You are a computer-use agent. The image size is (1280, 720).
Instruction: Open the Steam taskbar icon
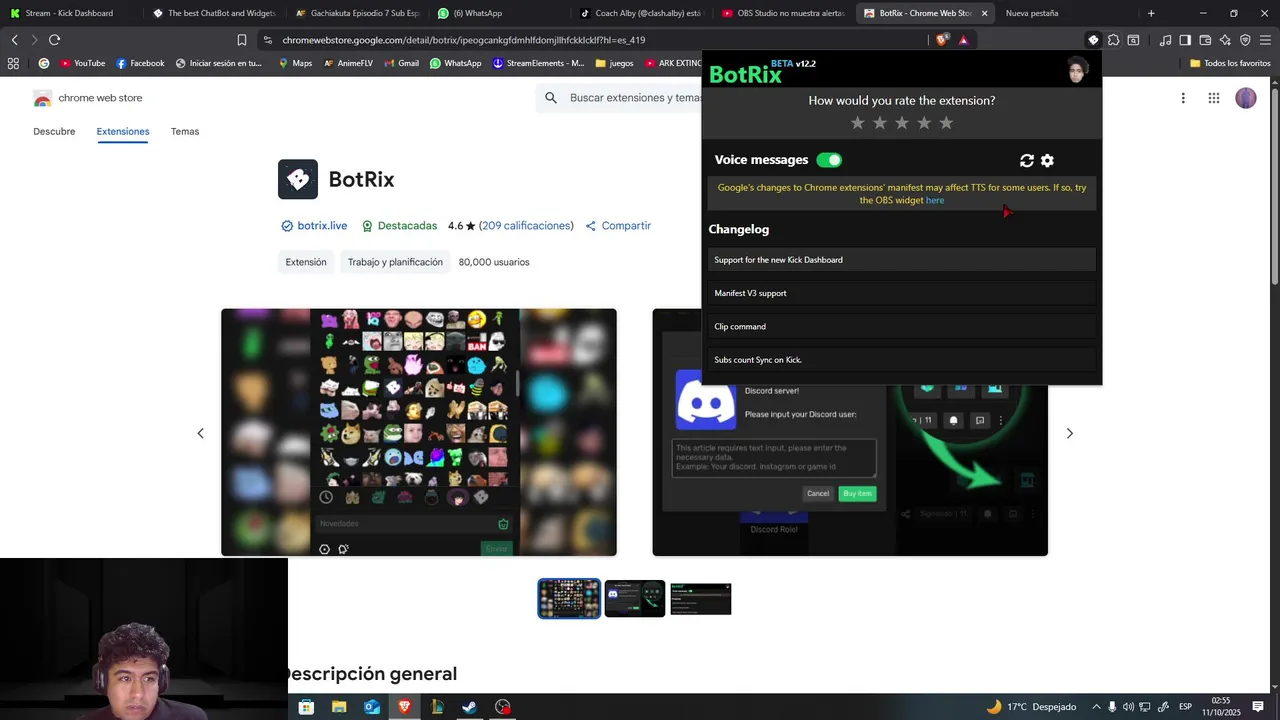(469, 707)
